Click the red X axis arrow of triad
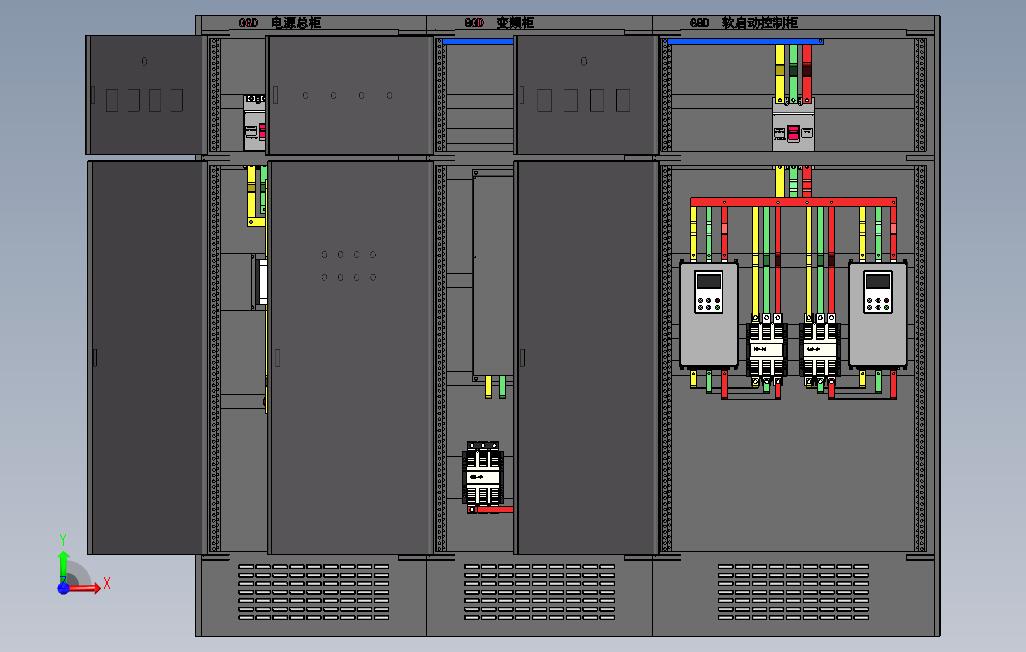Image resolution: width=1026 pixels, height=652 pixels. click(x=86, y=587)
